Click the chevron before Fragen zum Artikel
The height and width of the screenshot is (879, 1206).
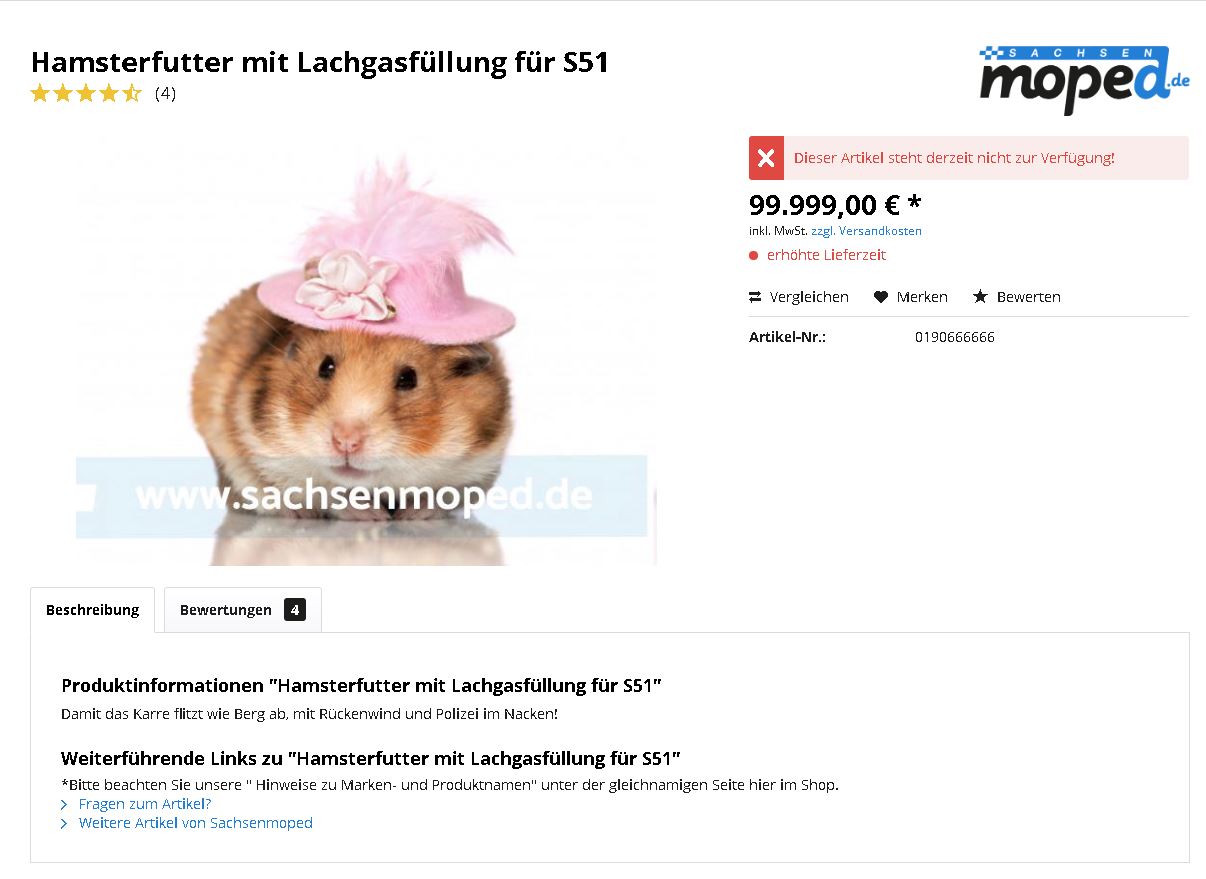(x=65, y=804)
